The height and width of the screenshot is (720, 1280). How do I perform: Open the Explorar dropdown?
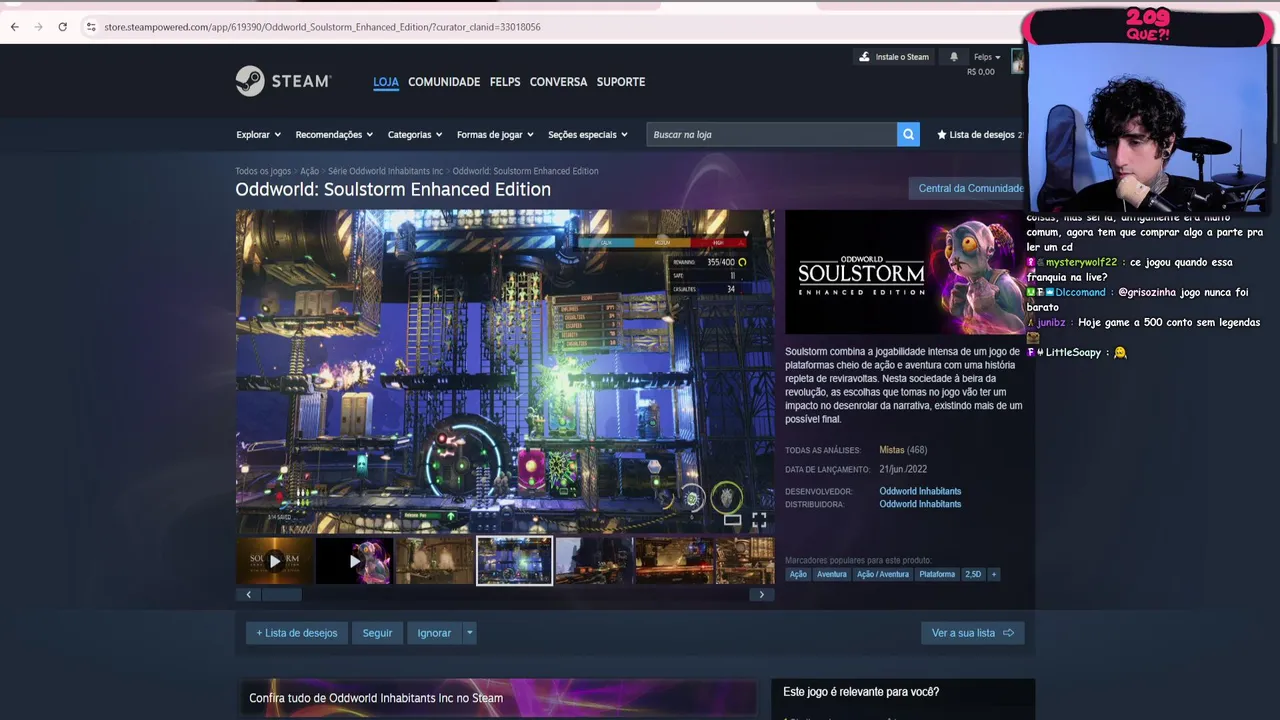[258, 134]
